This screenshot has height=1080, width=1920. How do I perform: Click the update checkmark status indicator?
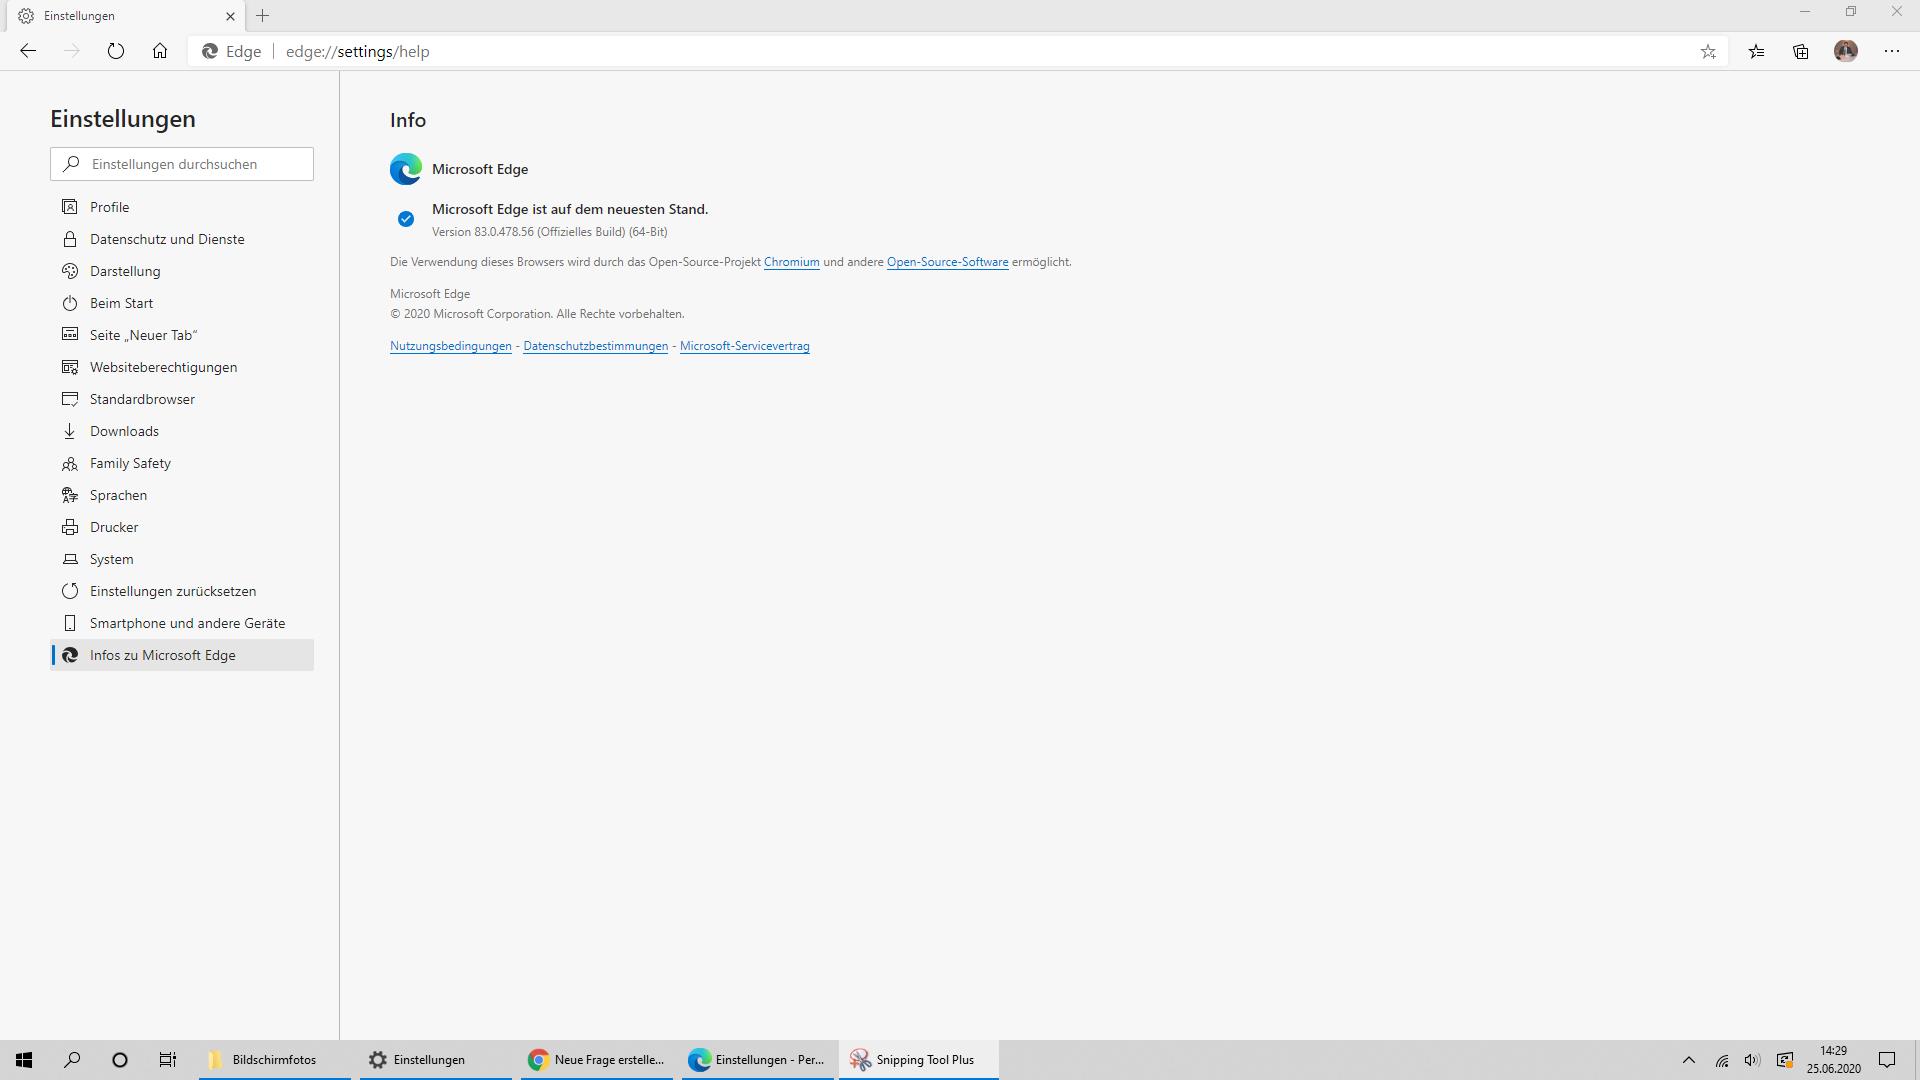click(x=406, y=219)
